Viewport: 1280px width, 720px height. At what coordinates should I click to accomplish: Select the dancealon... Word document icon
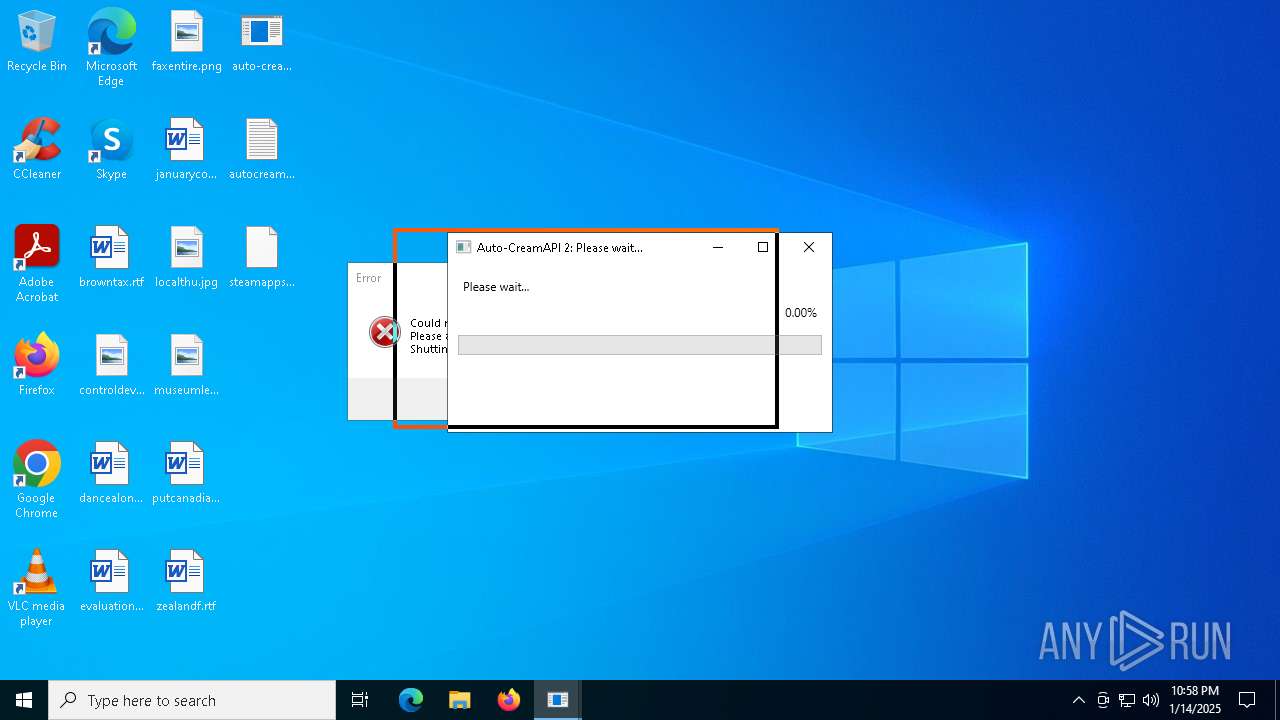coord(111,474)
